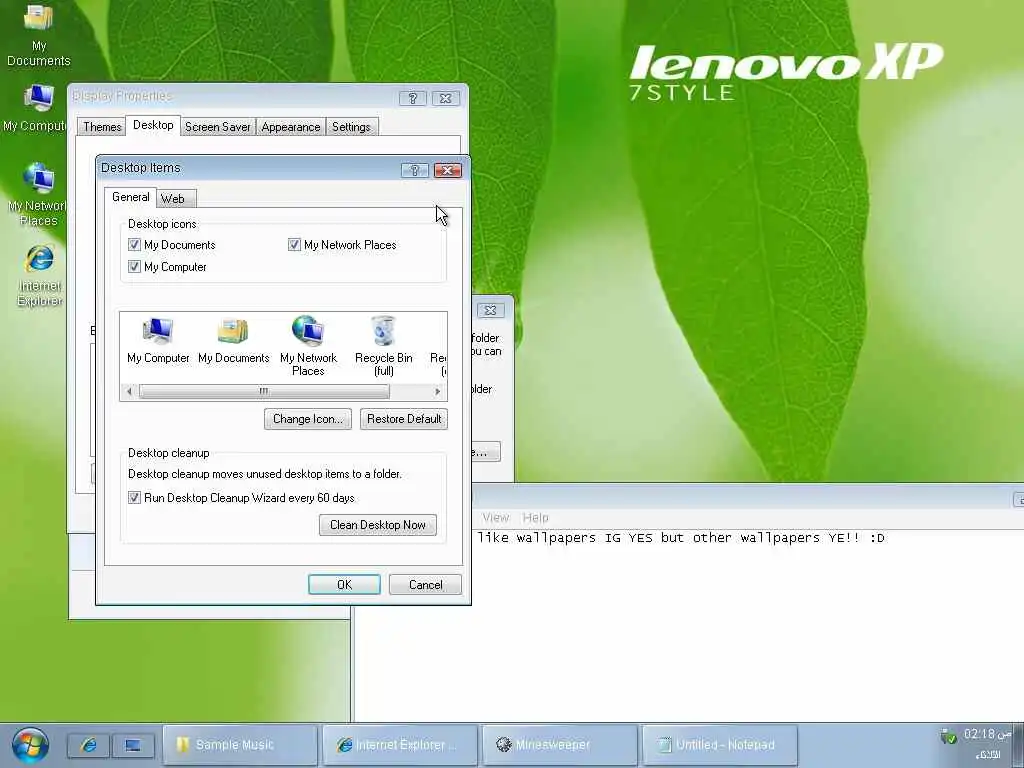Image resolution: width=1024 pixels, height=768 pixels.
Task: Open My Documents desktop icon
Action: tap(38, 34)
